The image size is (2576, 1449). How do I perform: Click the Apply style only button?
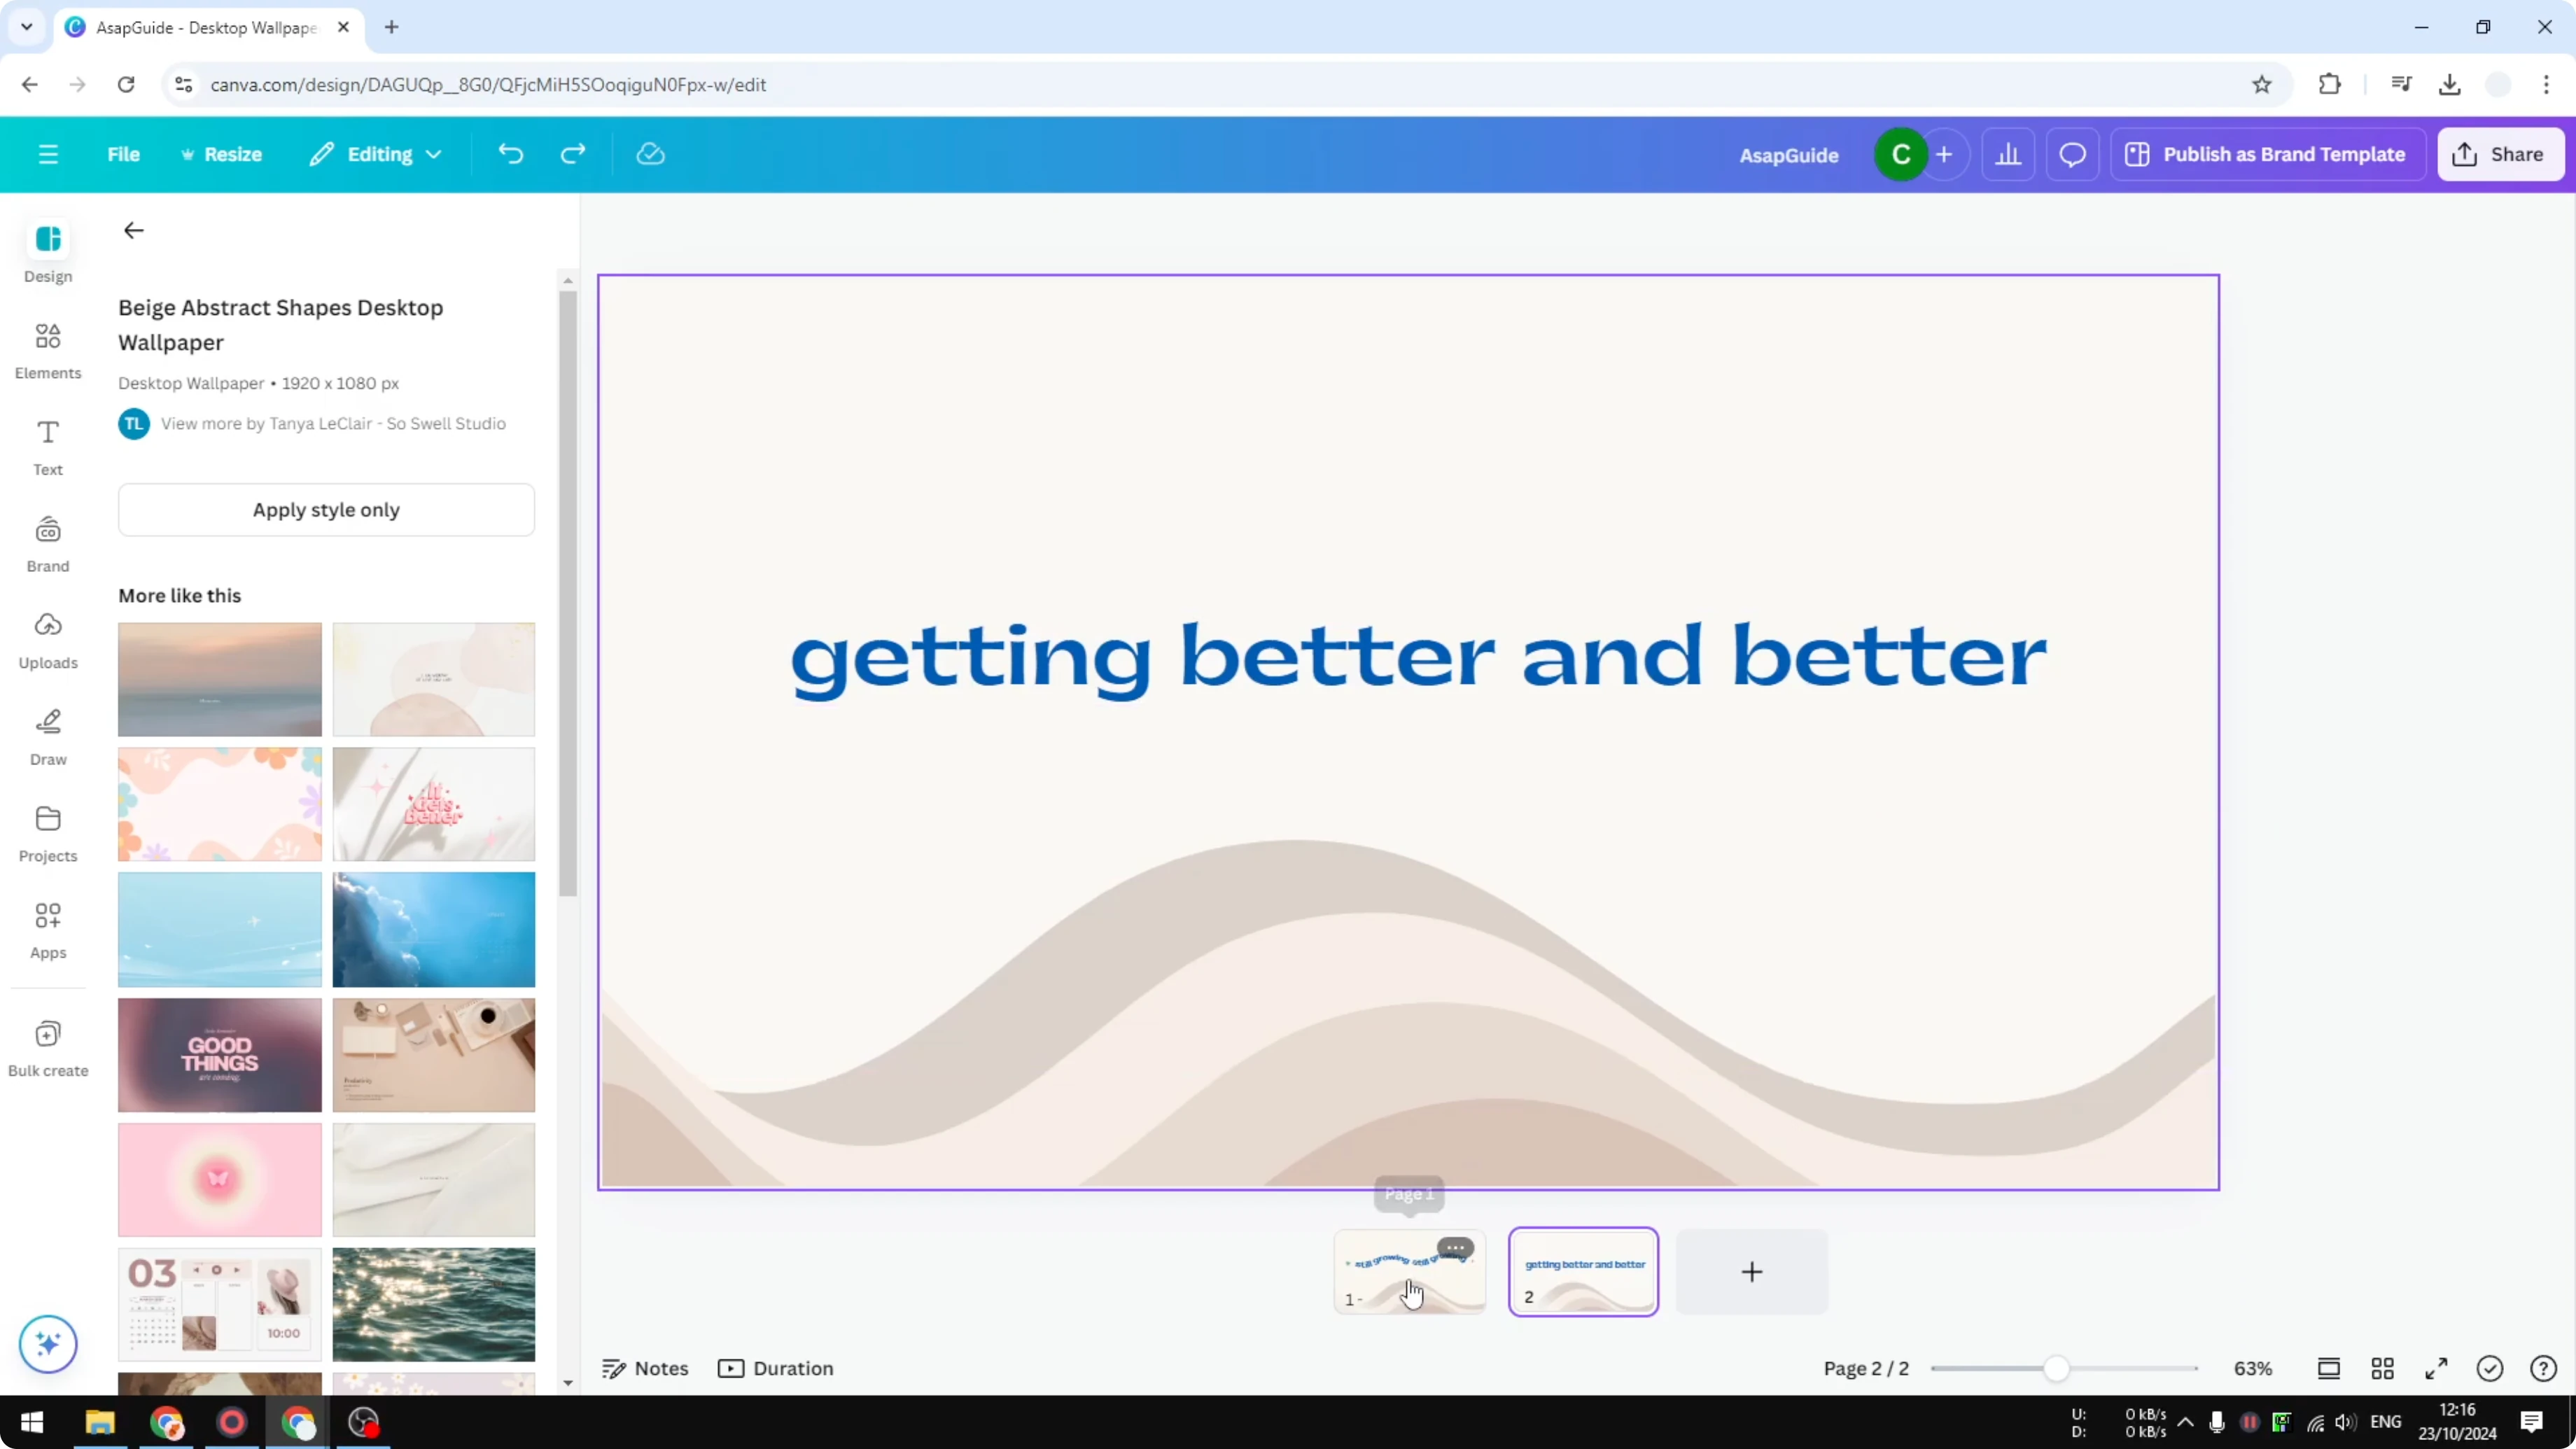click(326, 509)
